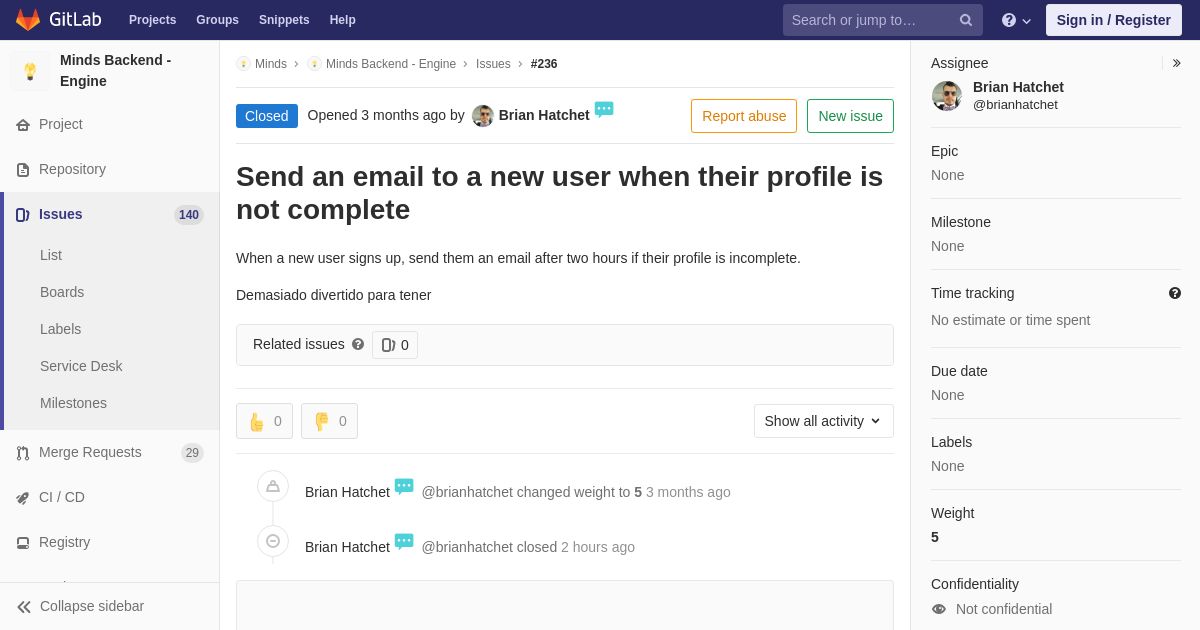The height and width of the screenshot is (630, 1200).
Task: Click the New issue button
Action: pos(850,116)
